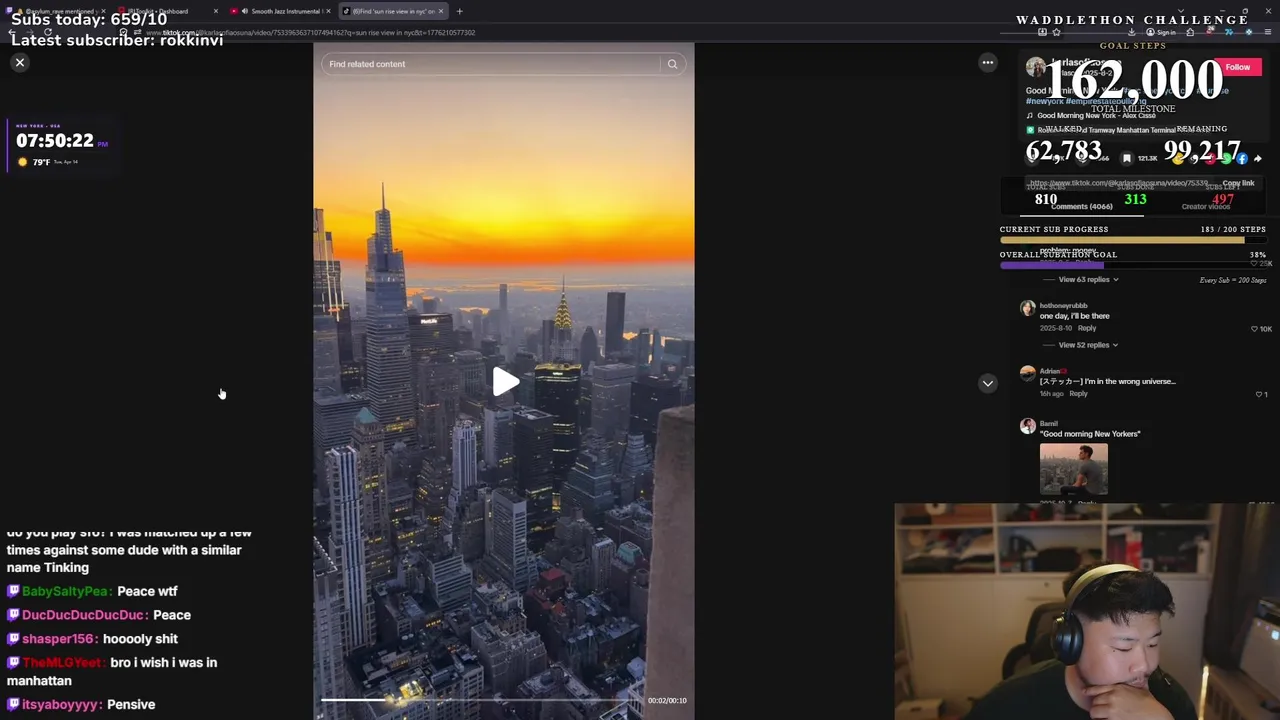Image resolution: width=1280 pixels, height=720 pixels.
Task: Switch to the Smooth Jazz Instrumental browser tab
Action: click(278, 11)
